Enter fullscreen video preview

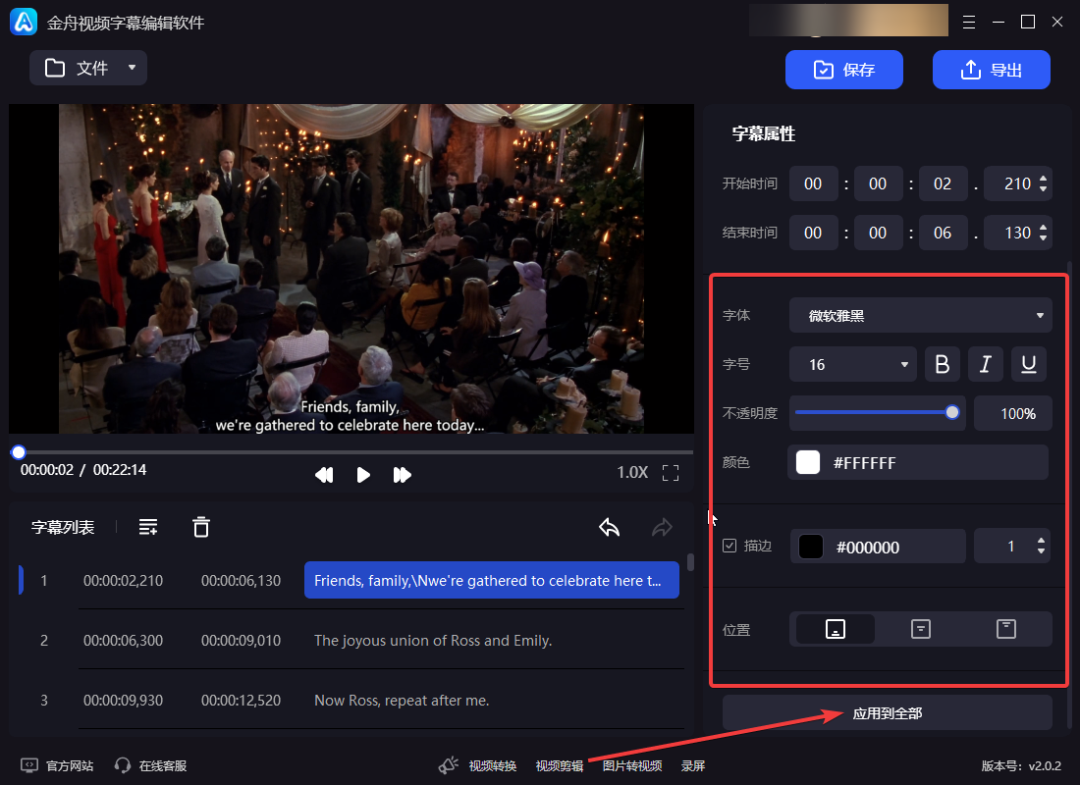(670, 473)
